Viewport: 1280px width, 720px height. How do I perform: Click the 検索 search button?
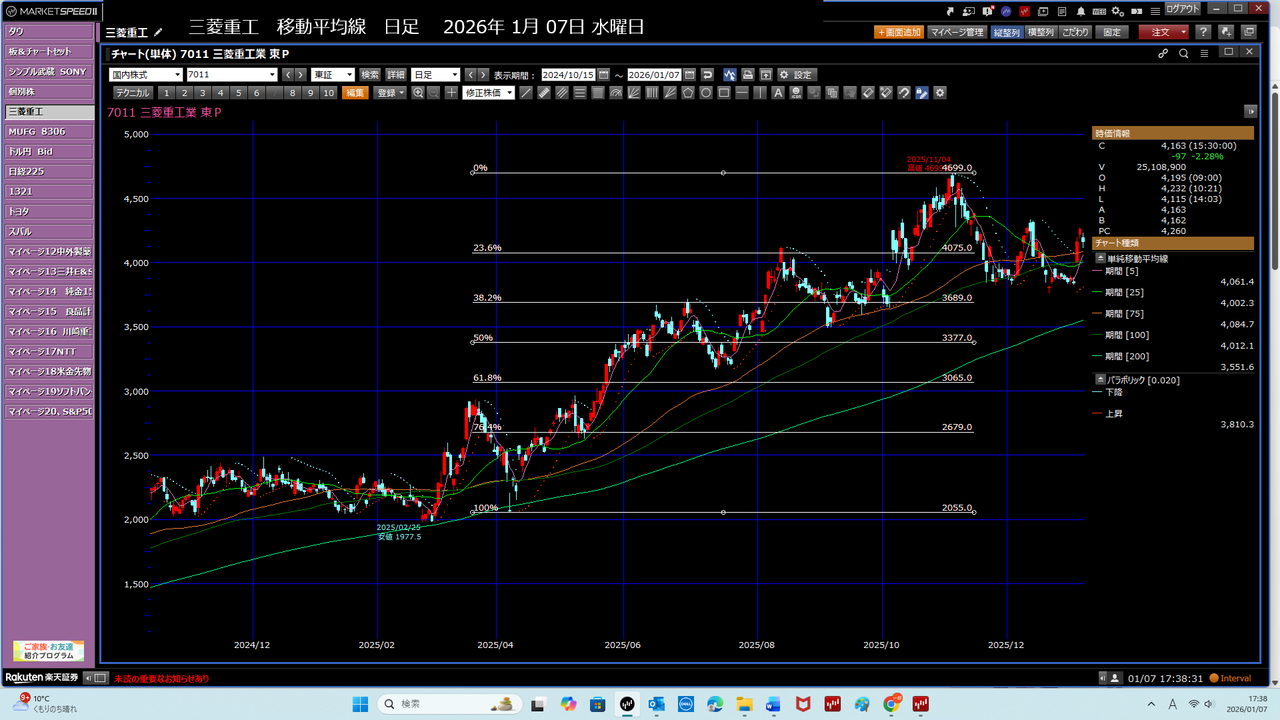[x=370, y=75]
